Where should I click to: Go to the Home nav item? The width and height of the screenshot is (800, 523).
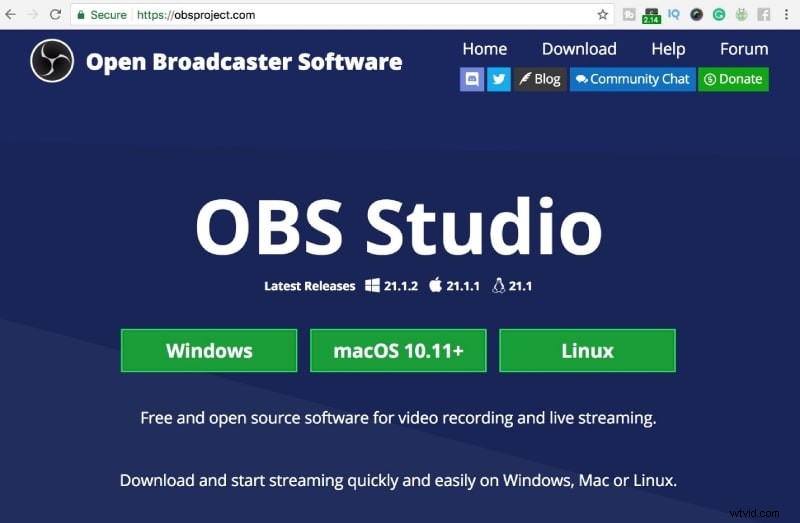click(x=485, y=49)
